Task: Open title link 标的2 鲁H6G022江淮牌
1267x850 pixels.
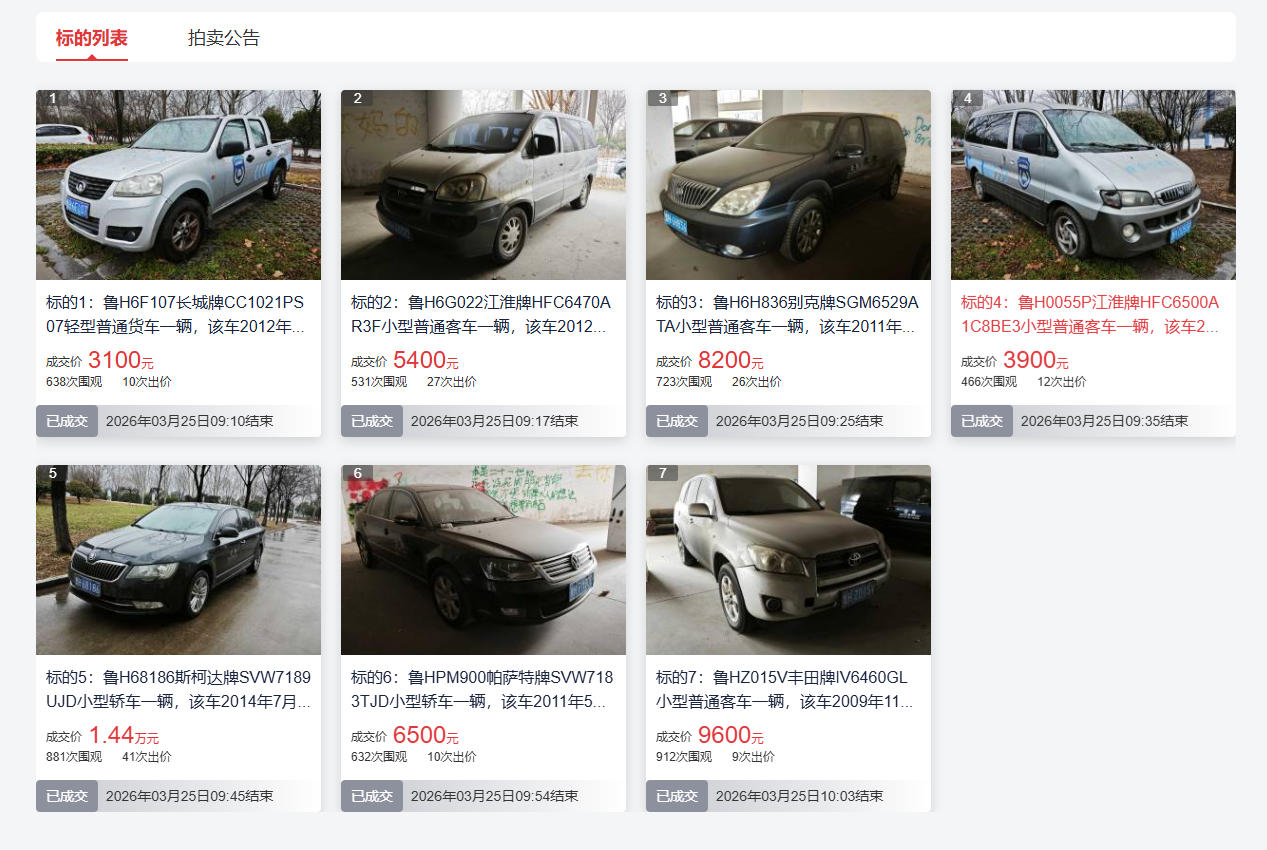Action: point(483,314)
